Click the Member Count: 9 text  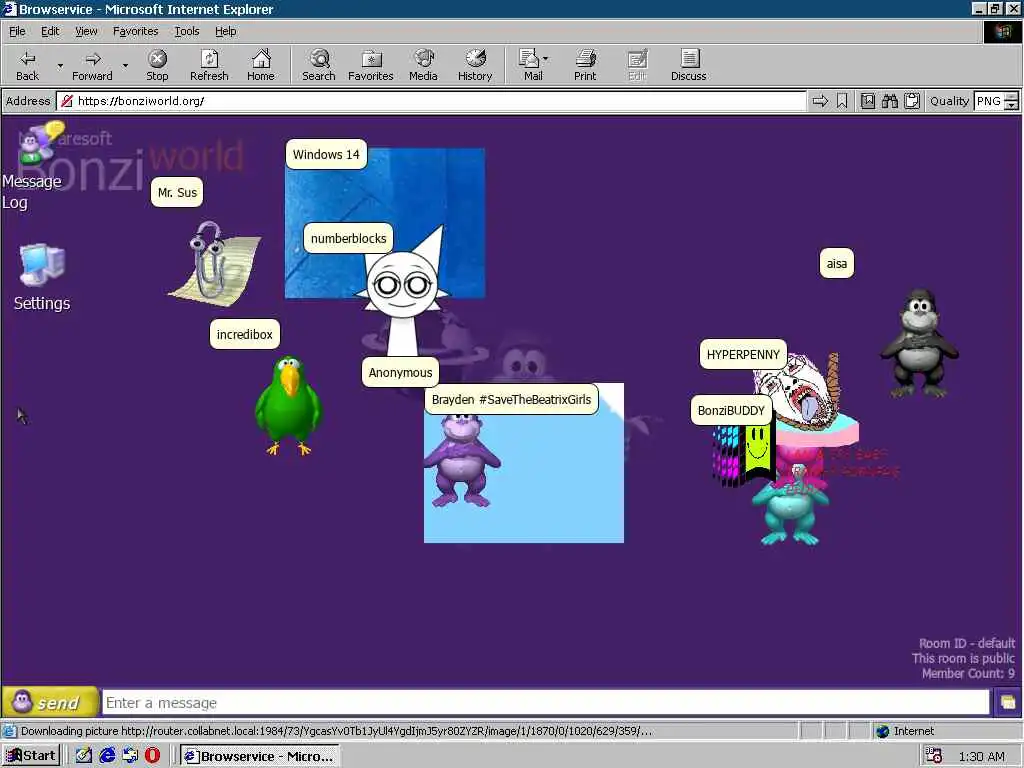[x=968, y=673]
